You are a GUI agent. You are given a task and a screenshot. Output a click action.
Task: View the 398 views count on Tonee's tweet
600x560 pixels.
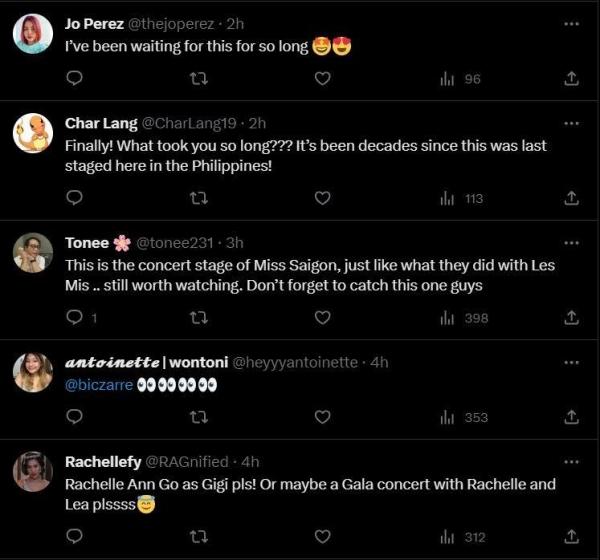[x=464, y=317]
